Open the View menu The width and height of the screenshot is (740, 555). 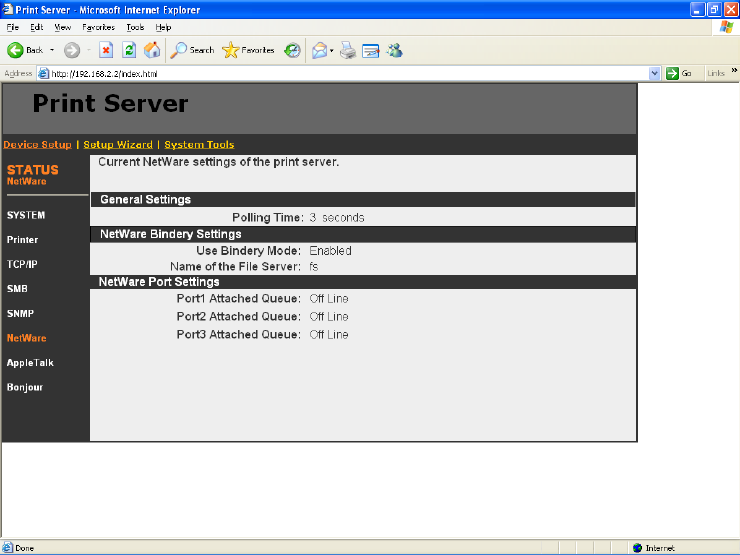(x=62, y=27)
